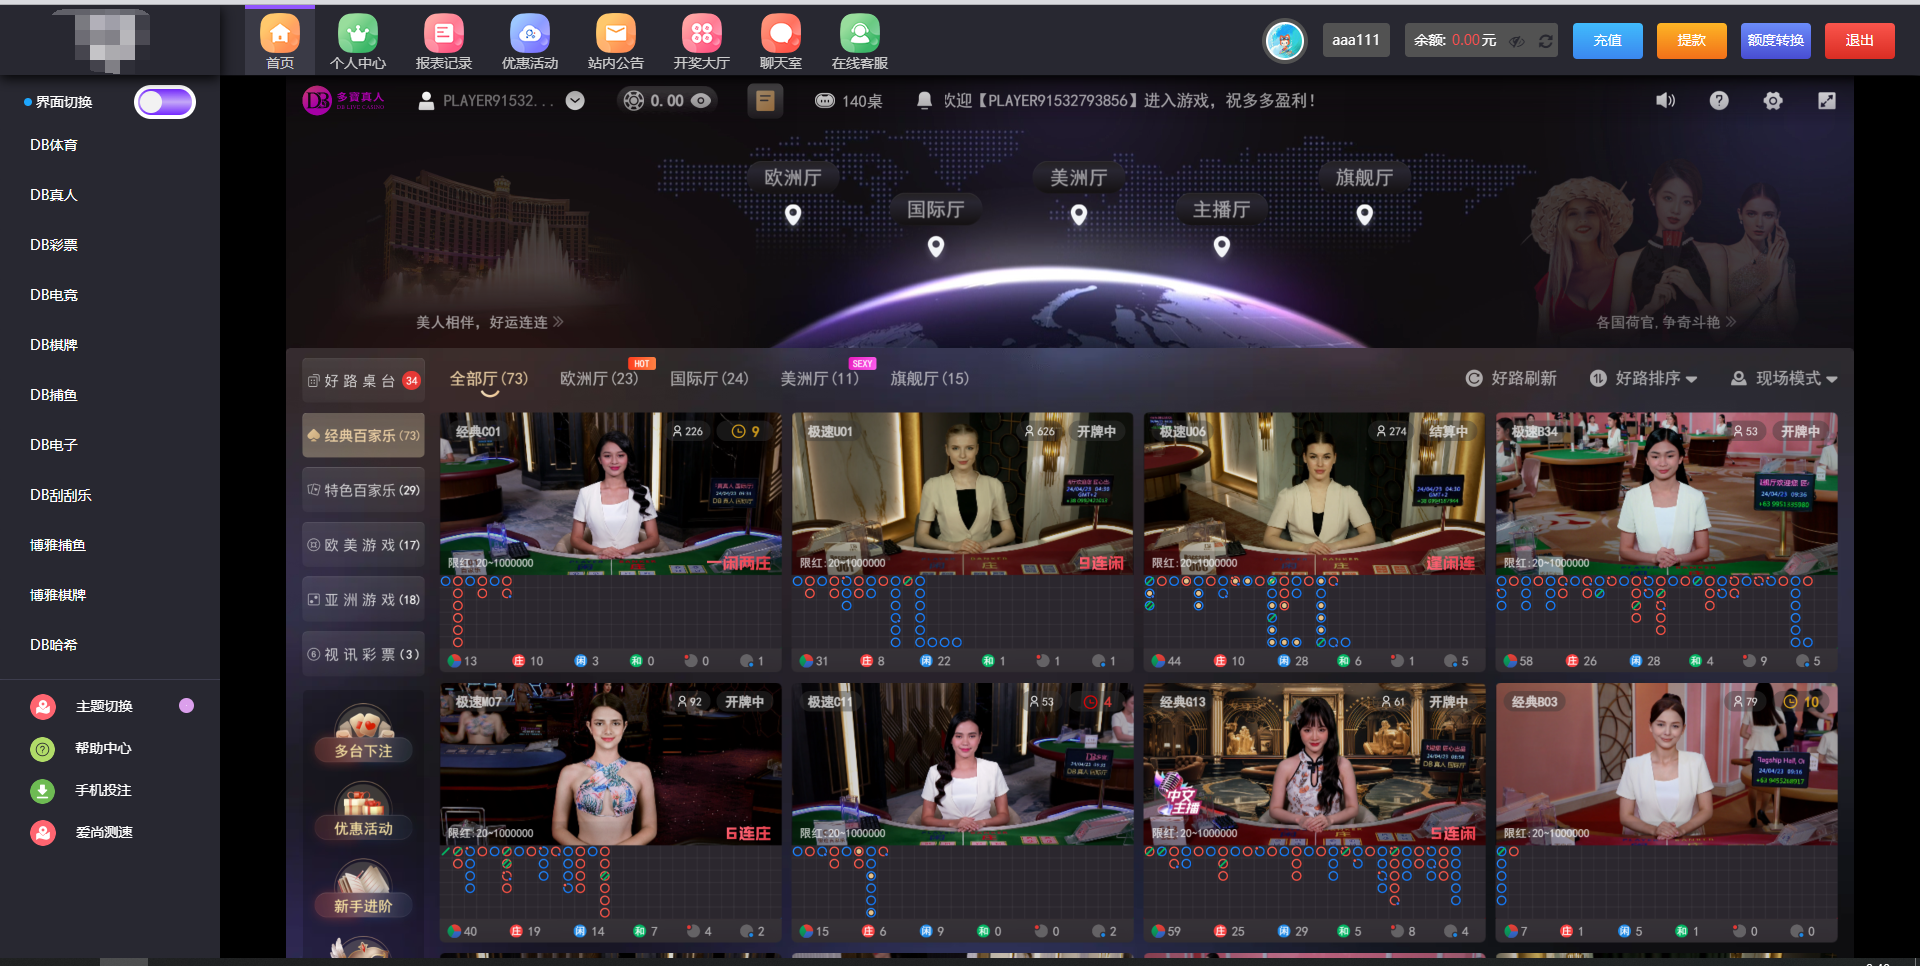
Task: Open the game settings gear icon
Action: click(x=1773, y=101)
